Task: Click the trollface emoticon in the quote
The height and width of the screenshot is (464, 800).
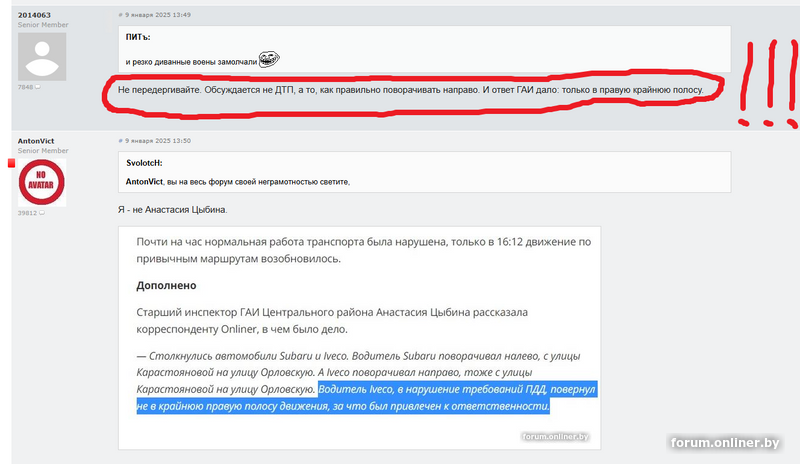Action: (x=269, y=59)
